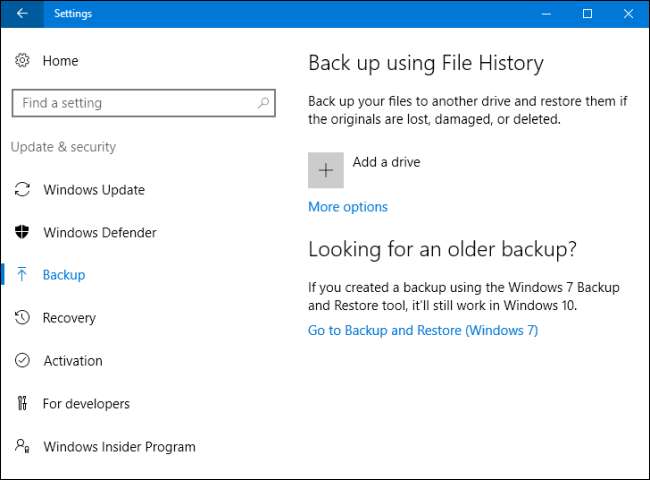Click the Windows Defender shield icon
Image resolution: width=650 pixels, height=480 pixels.
pyautogui.click(x=22, y=233)
